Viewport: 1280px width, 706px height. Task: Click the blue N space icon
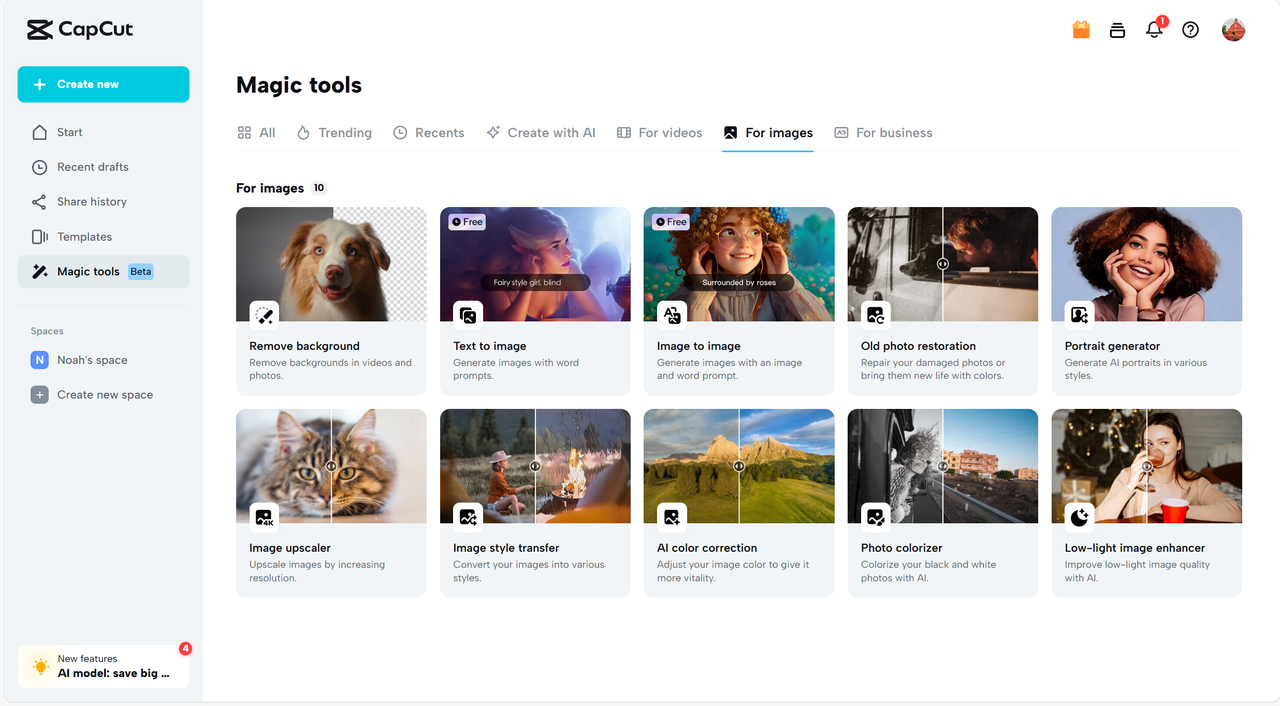click(x=39, y=360)
